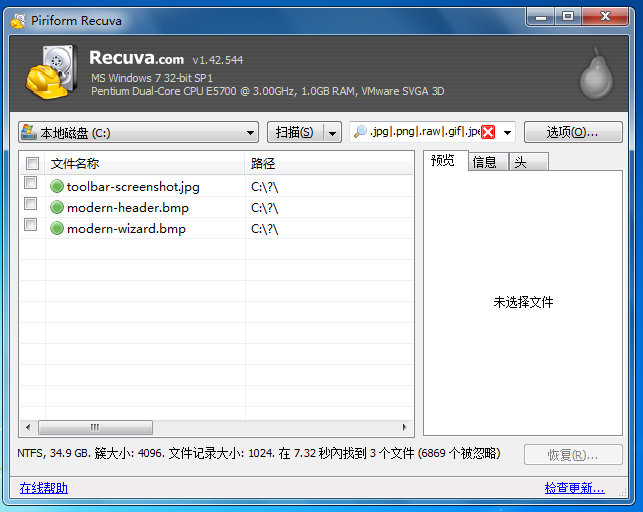643x512 pixels.
Task: Click the magnifier icon in the filter box
Action: [359, 132]
